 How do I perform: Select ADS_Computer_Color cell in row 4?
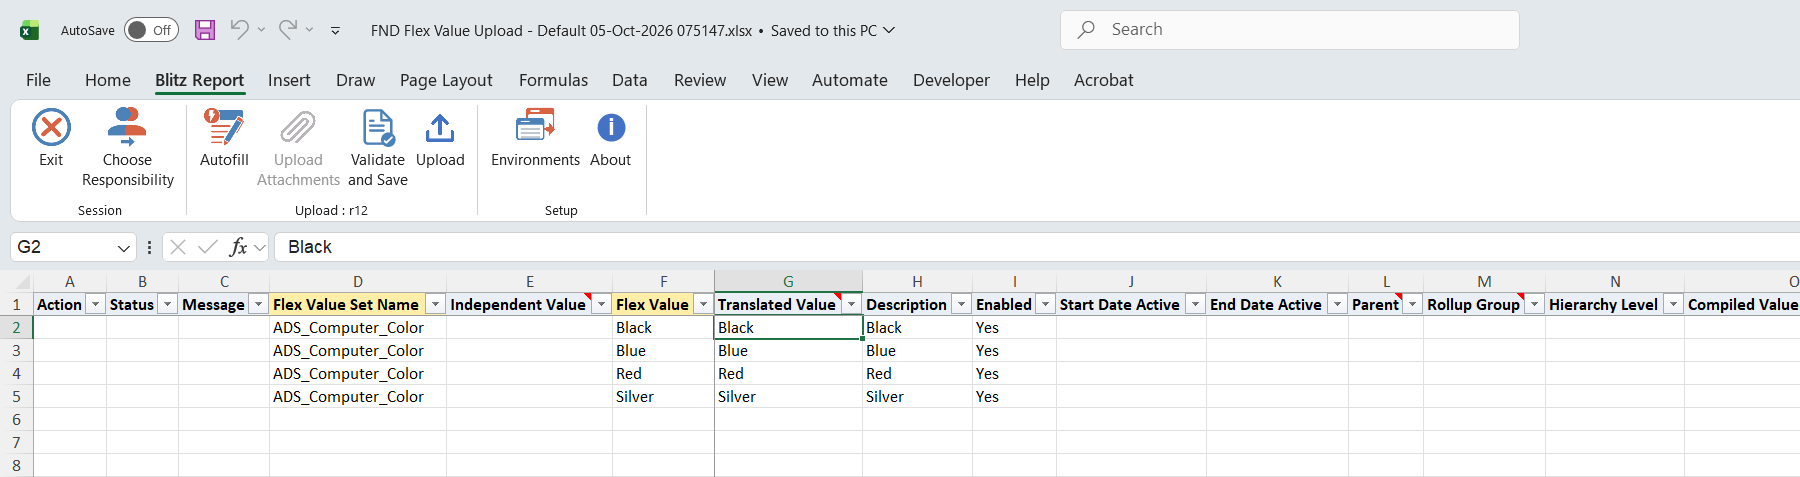click(x=358, y=374)
